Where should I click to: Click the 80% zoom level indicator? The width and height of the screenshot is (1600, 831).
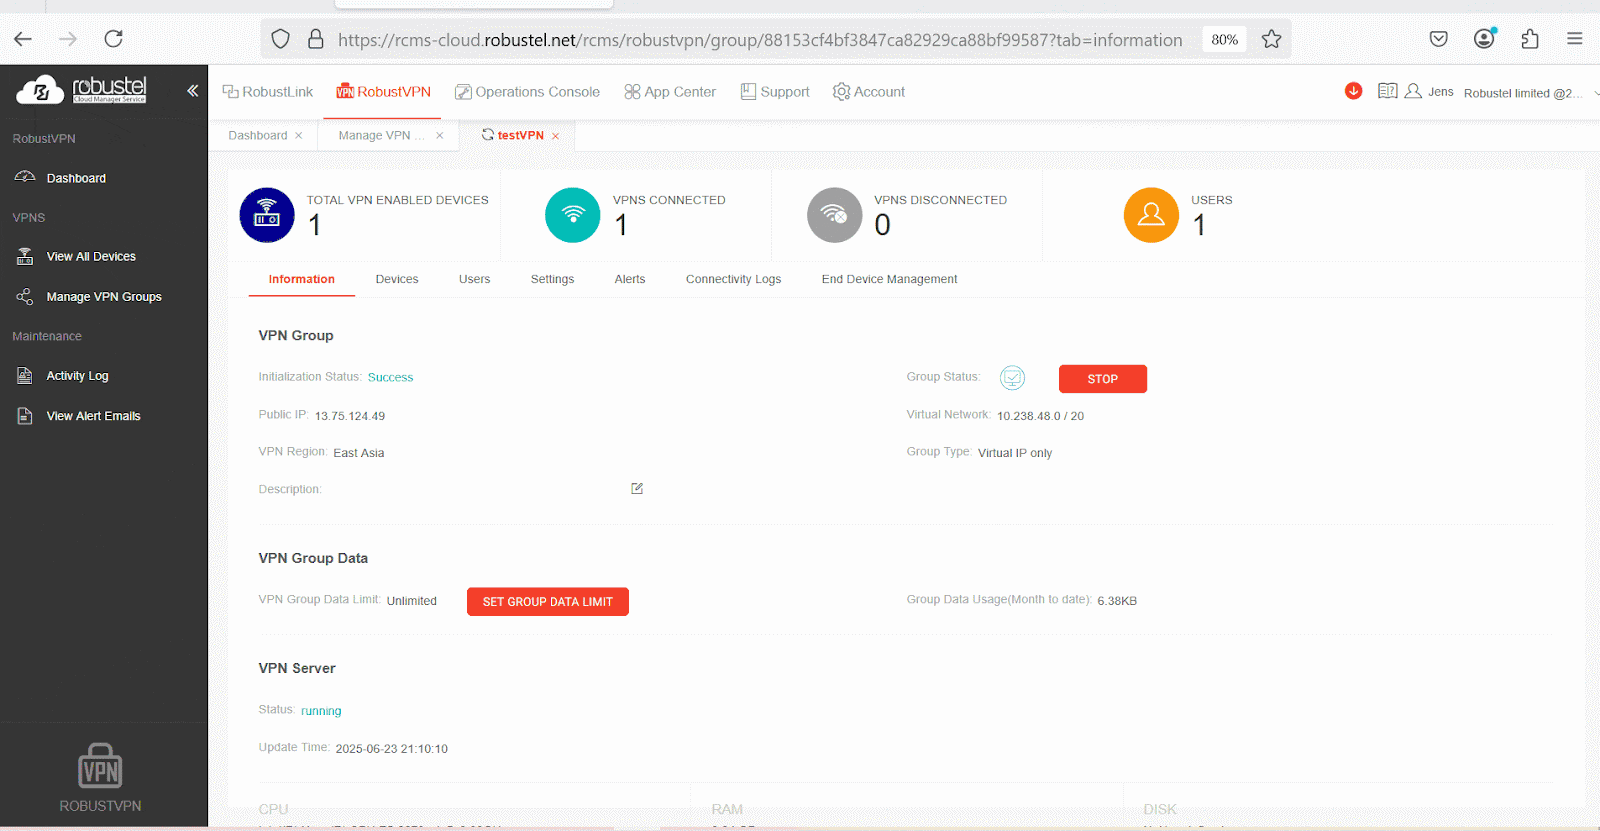coord(1224,40)
